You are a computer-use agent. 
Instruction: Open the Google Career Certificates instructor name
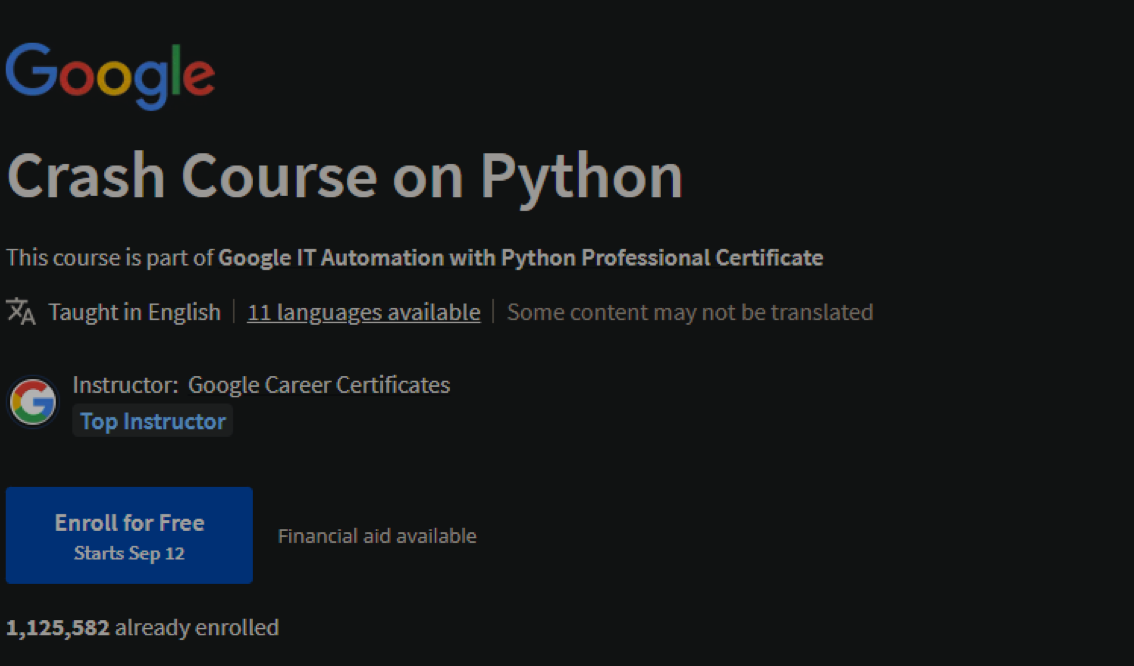[319, 385]
